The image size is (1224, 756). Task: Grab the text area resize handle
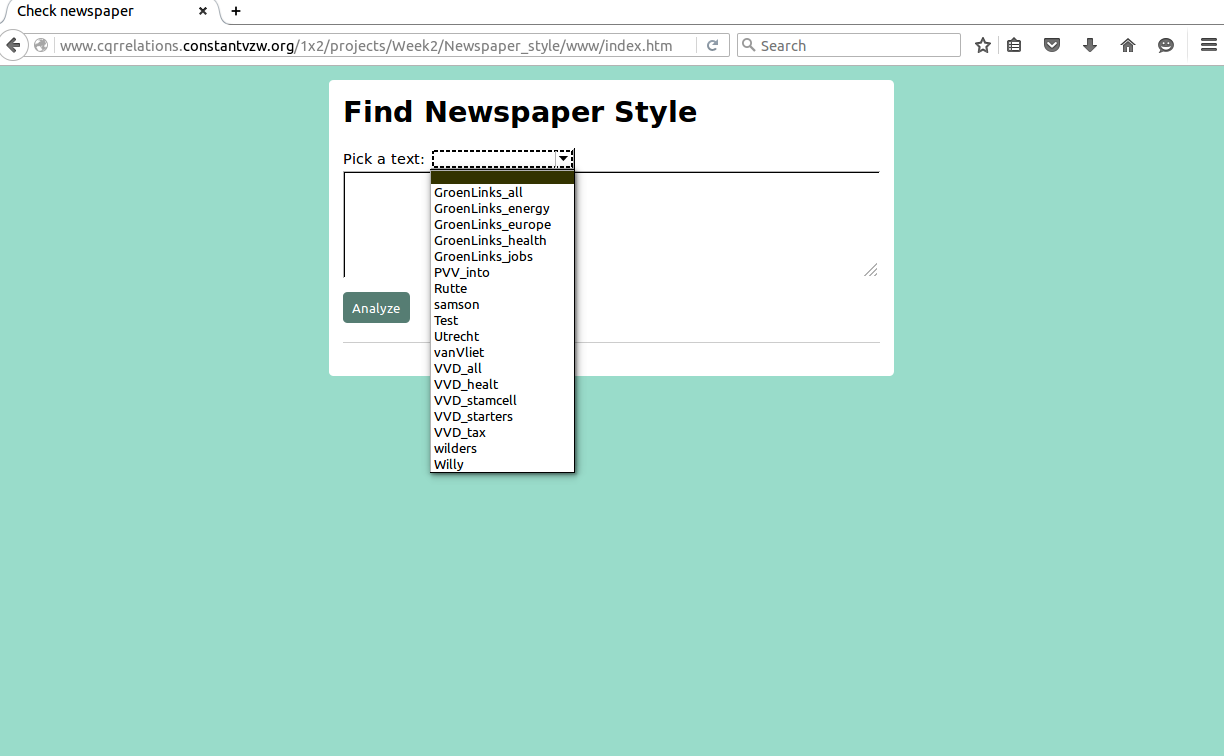click(x=871, y=269)
